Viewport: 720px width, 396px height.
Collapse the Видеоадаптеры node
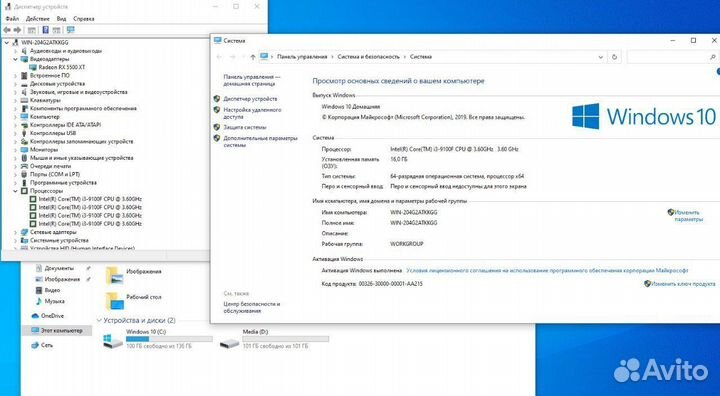click(15, 59)
